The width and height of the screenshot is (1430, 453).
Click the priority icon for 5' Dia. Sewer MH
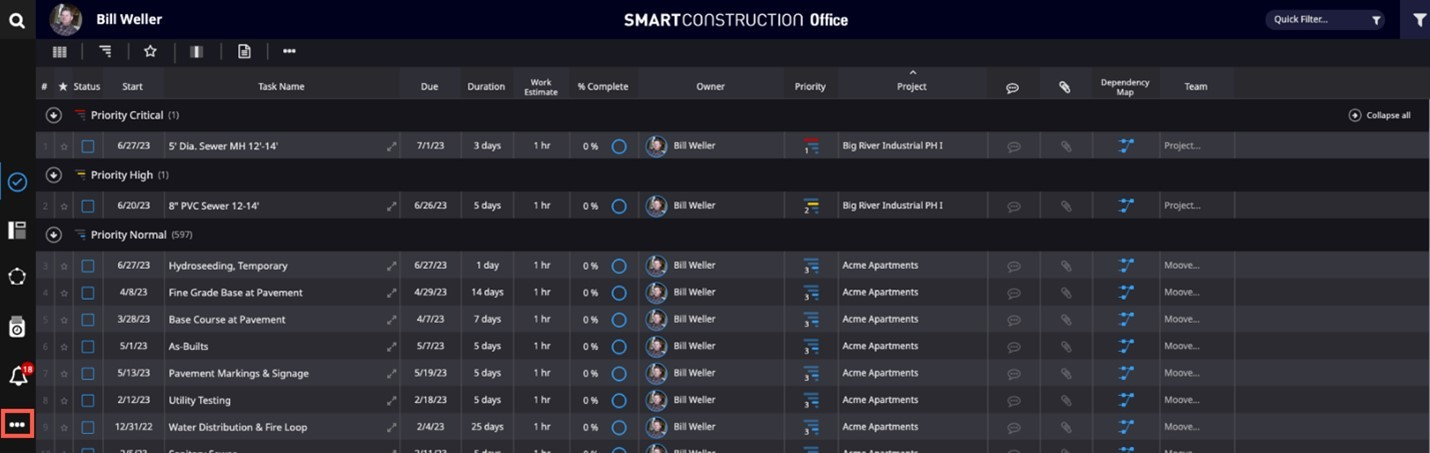point(810,146)
